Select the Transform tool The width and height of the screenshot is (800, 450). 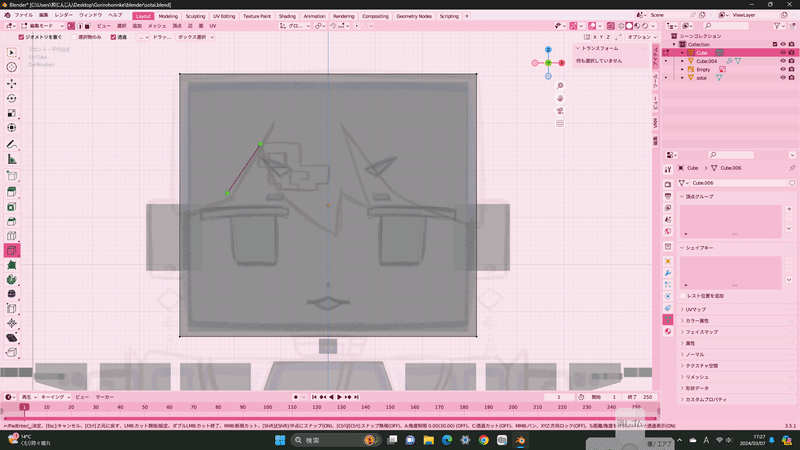[x=12, y=128]
